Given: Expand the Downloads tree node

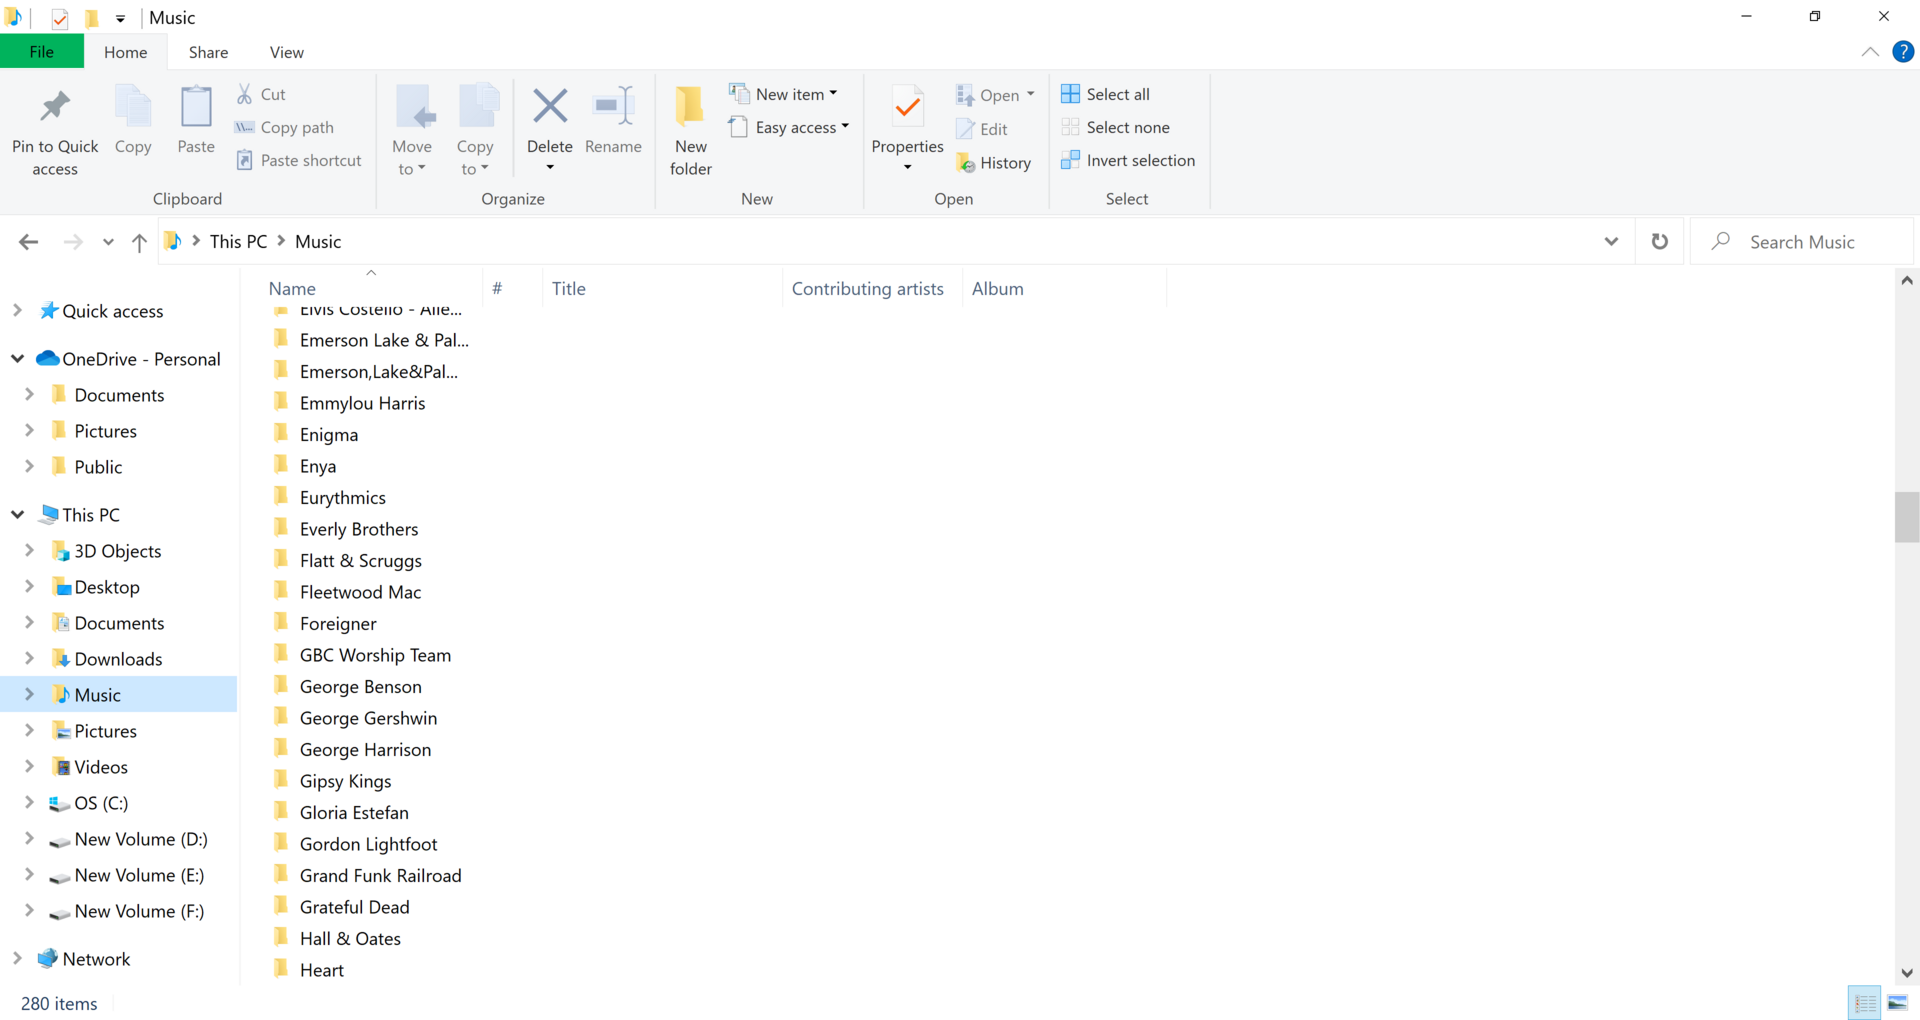Looking at the screenshot, I should click(x=29, y=659).
